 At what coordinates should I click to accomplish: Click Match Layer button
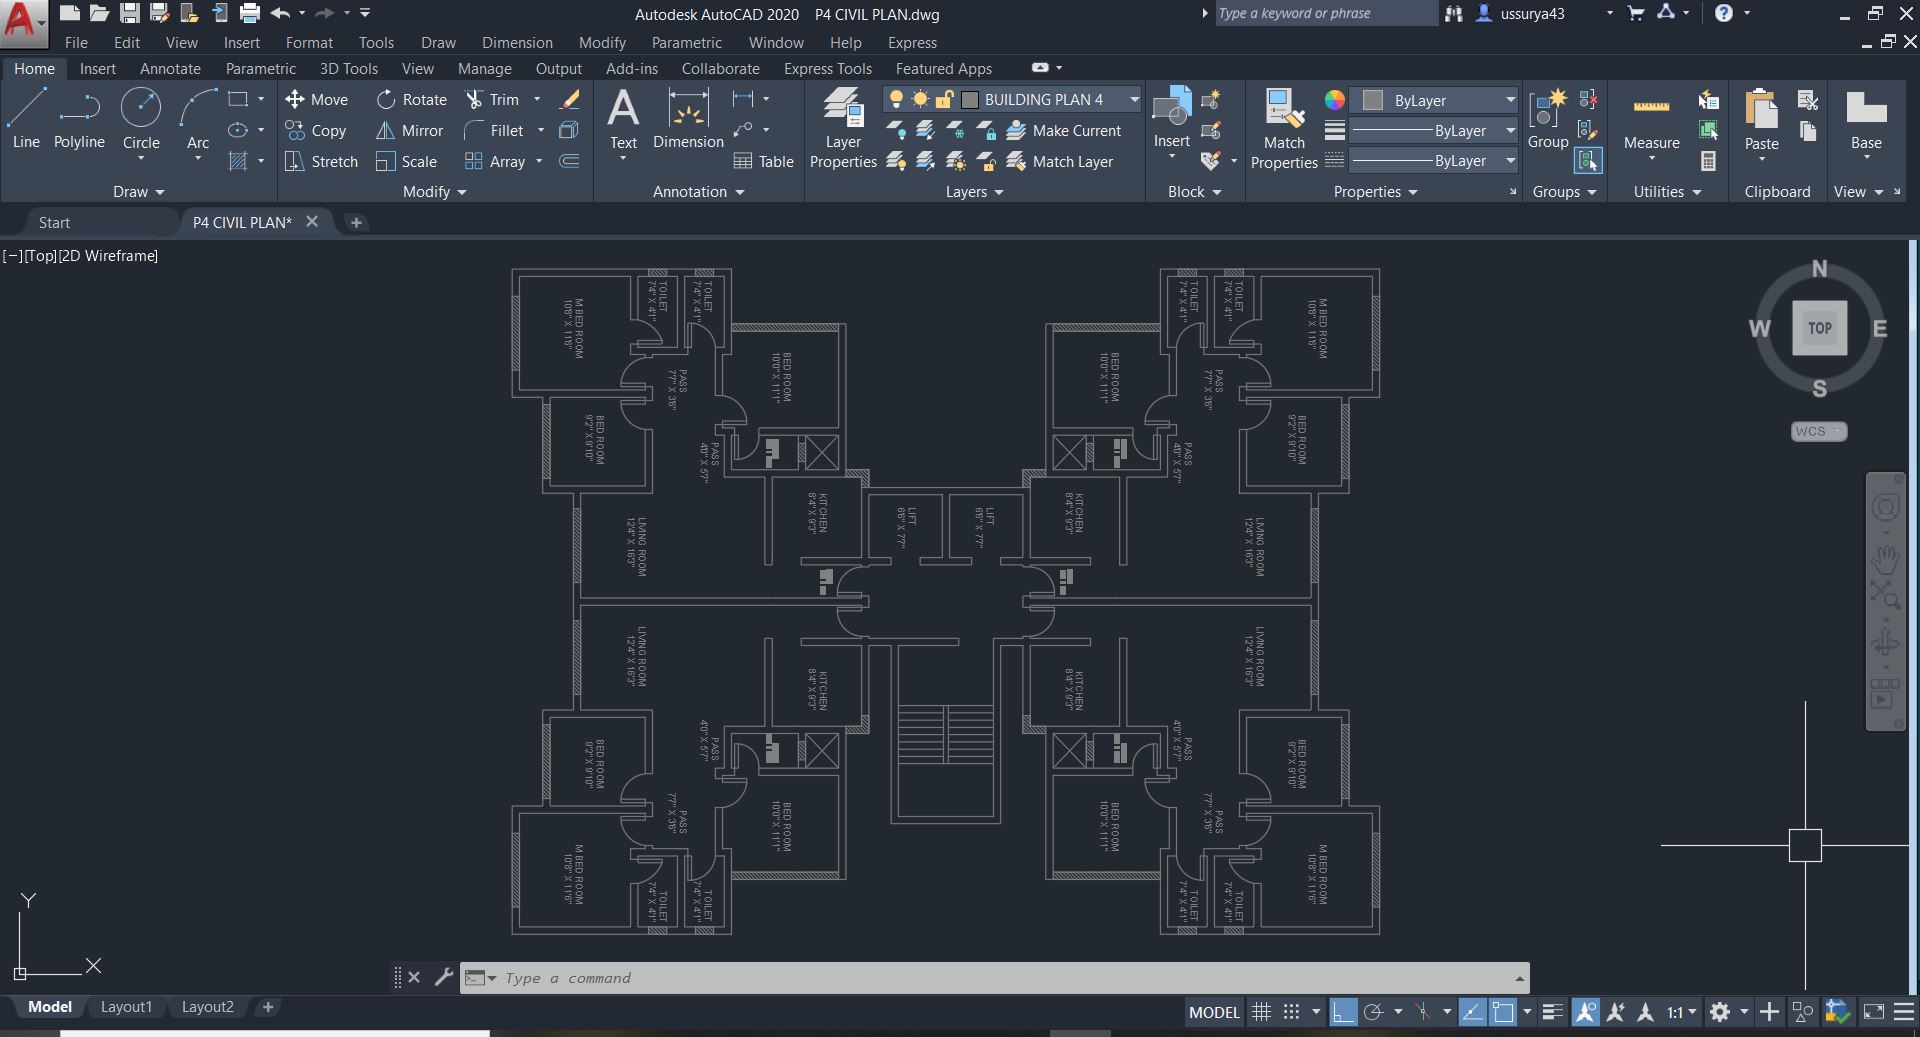[1060, 161]
